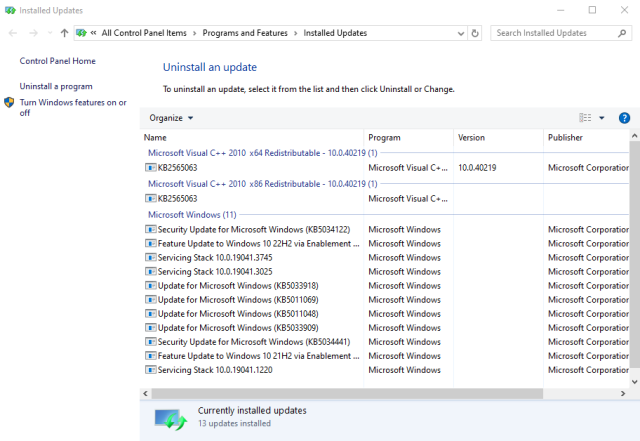Collapse the Visual C++ 2010 x86 Redistributable group
Screen dimensions: 640x441
[x=262, y=184]
